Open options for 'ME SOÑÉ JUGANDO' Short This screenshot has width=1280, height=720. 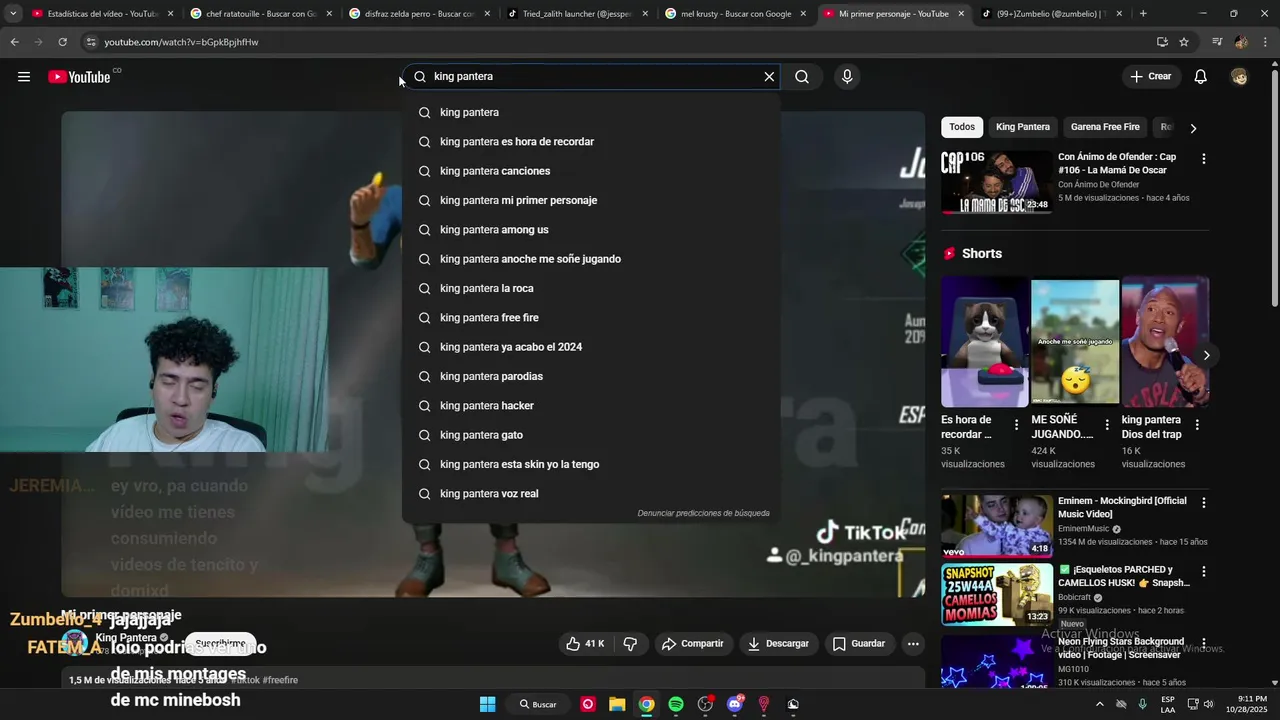tap(1107, 425)
